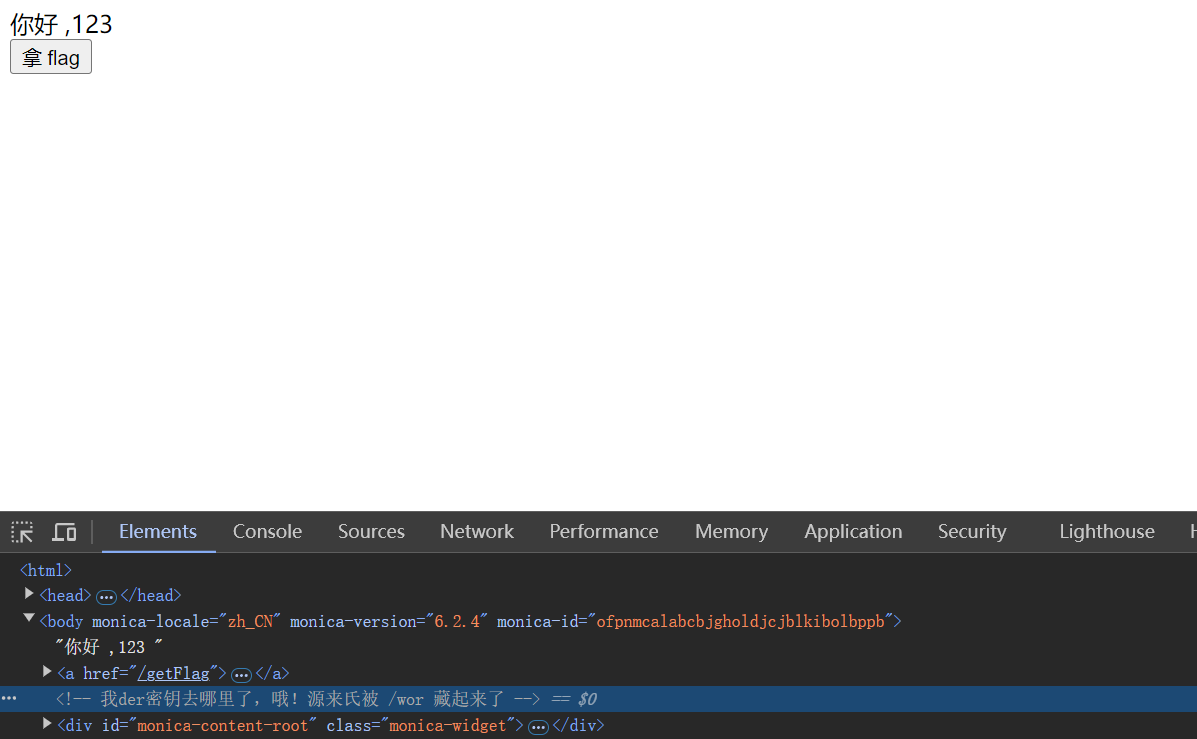Click the 拿 flag button on the page
The image size is (1197, 739).
[50, 57]
